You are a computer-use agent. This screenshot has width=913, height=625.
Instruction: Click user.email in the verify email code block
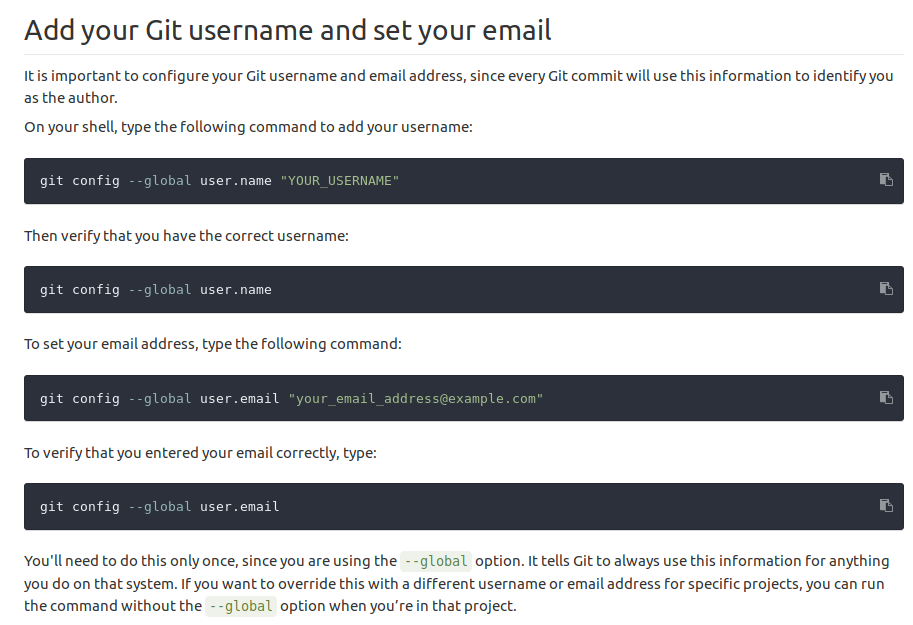point(239,507)
